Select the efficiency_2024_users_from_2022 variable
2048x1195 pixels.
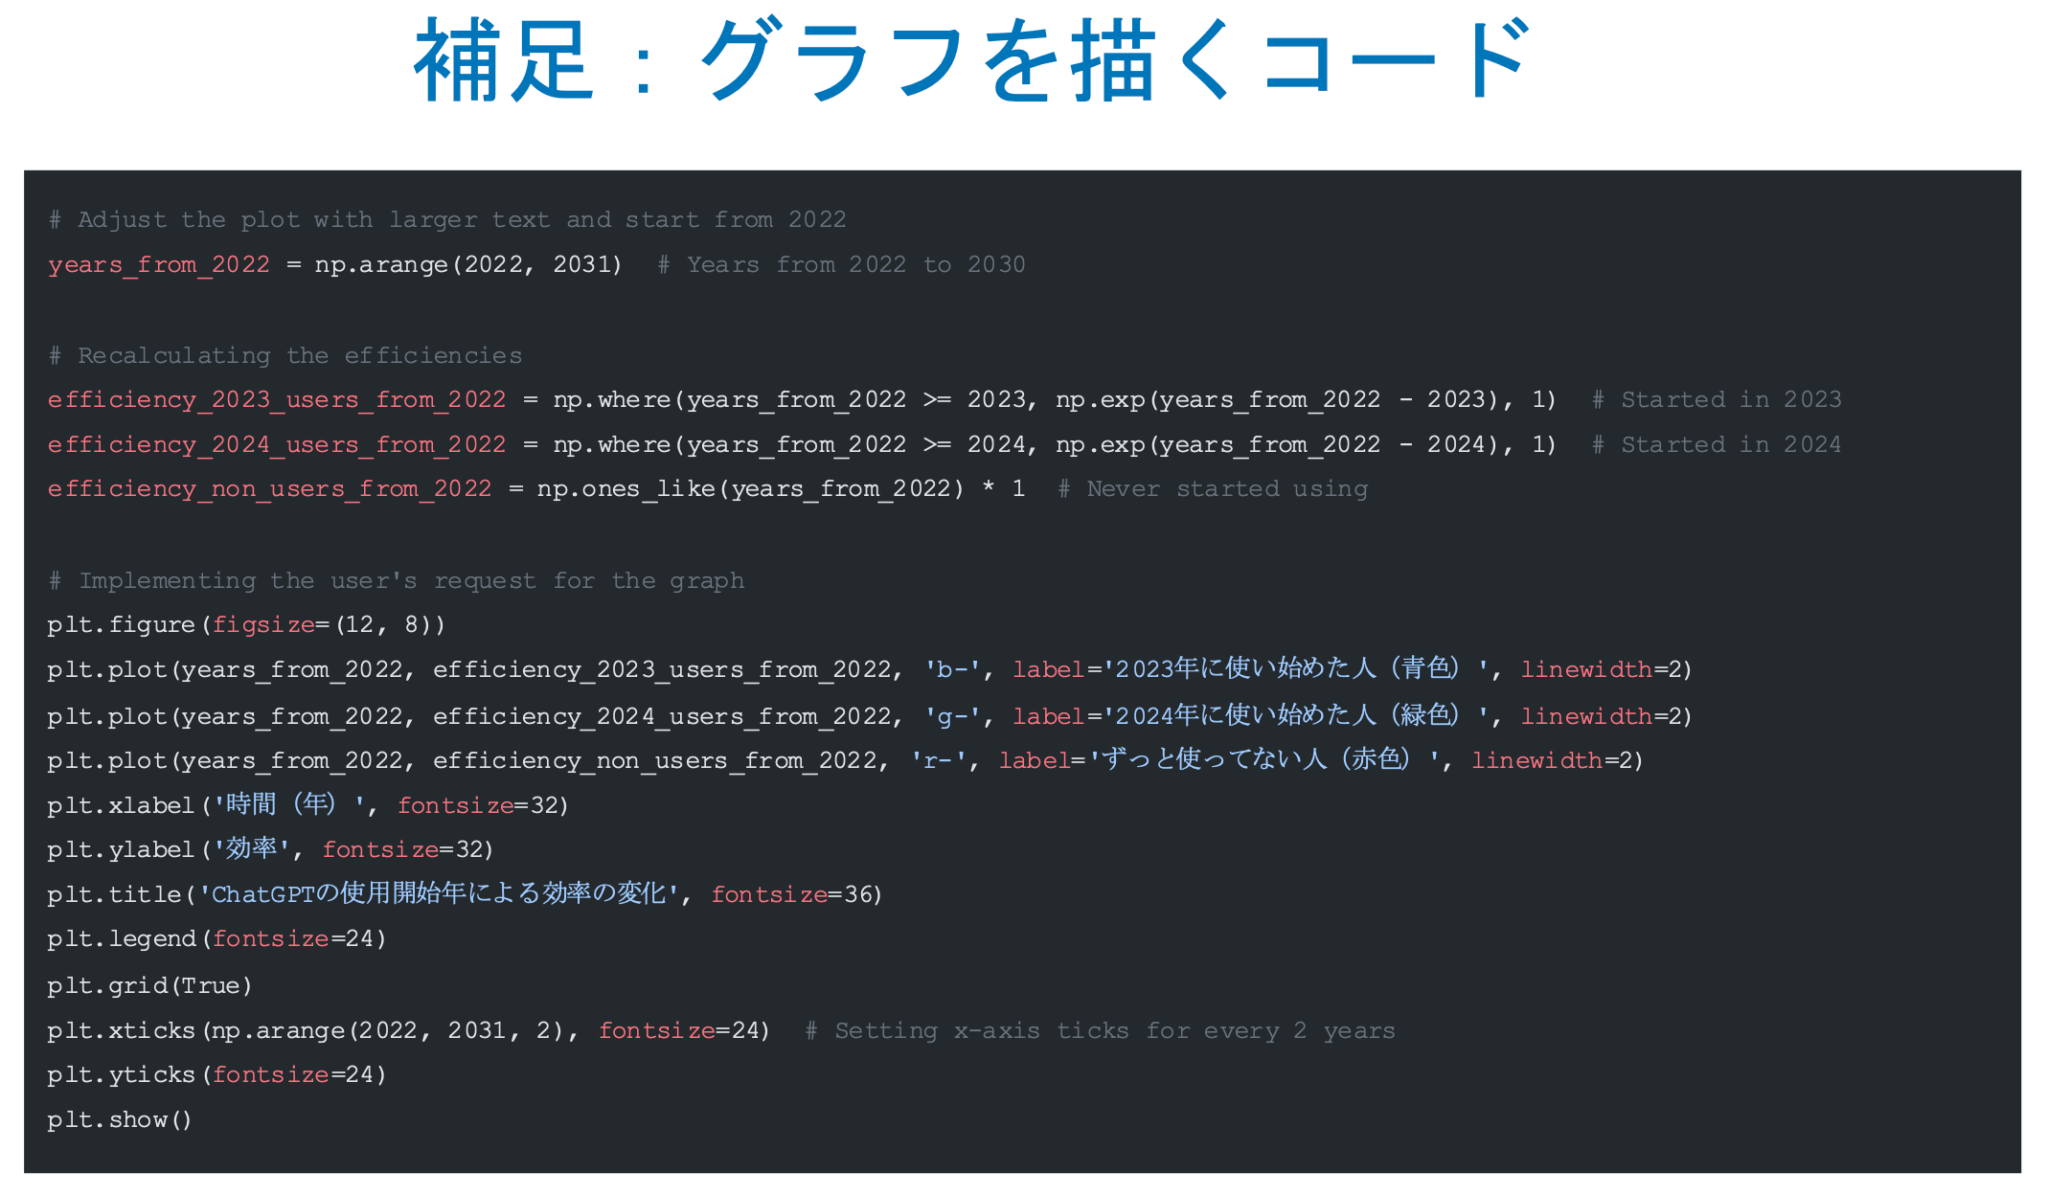(x=276, y=444)
